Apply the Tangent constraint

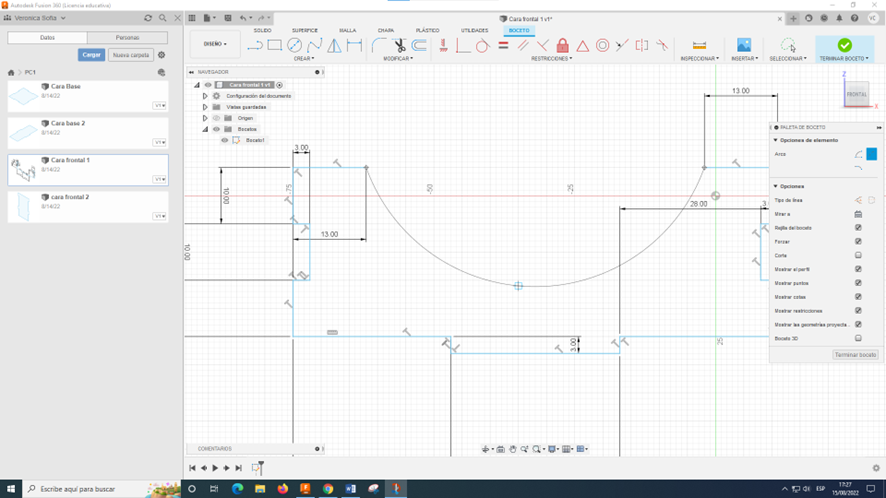(483, 45)
